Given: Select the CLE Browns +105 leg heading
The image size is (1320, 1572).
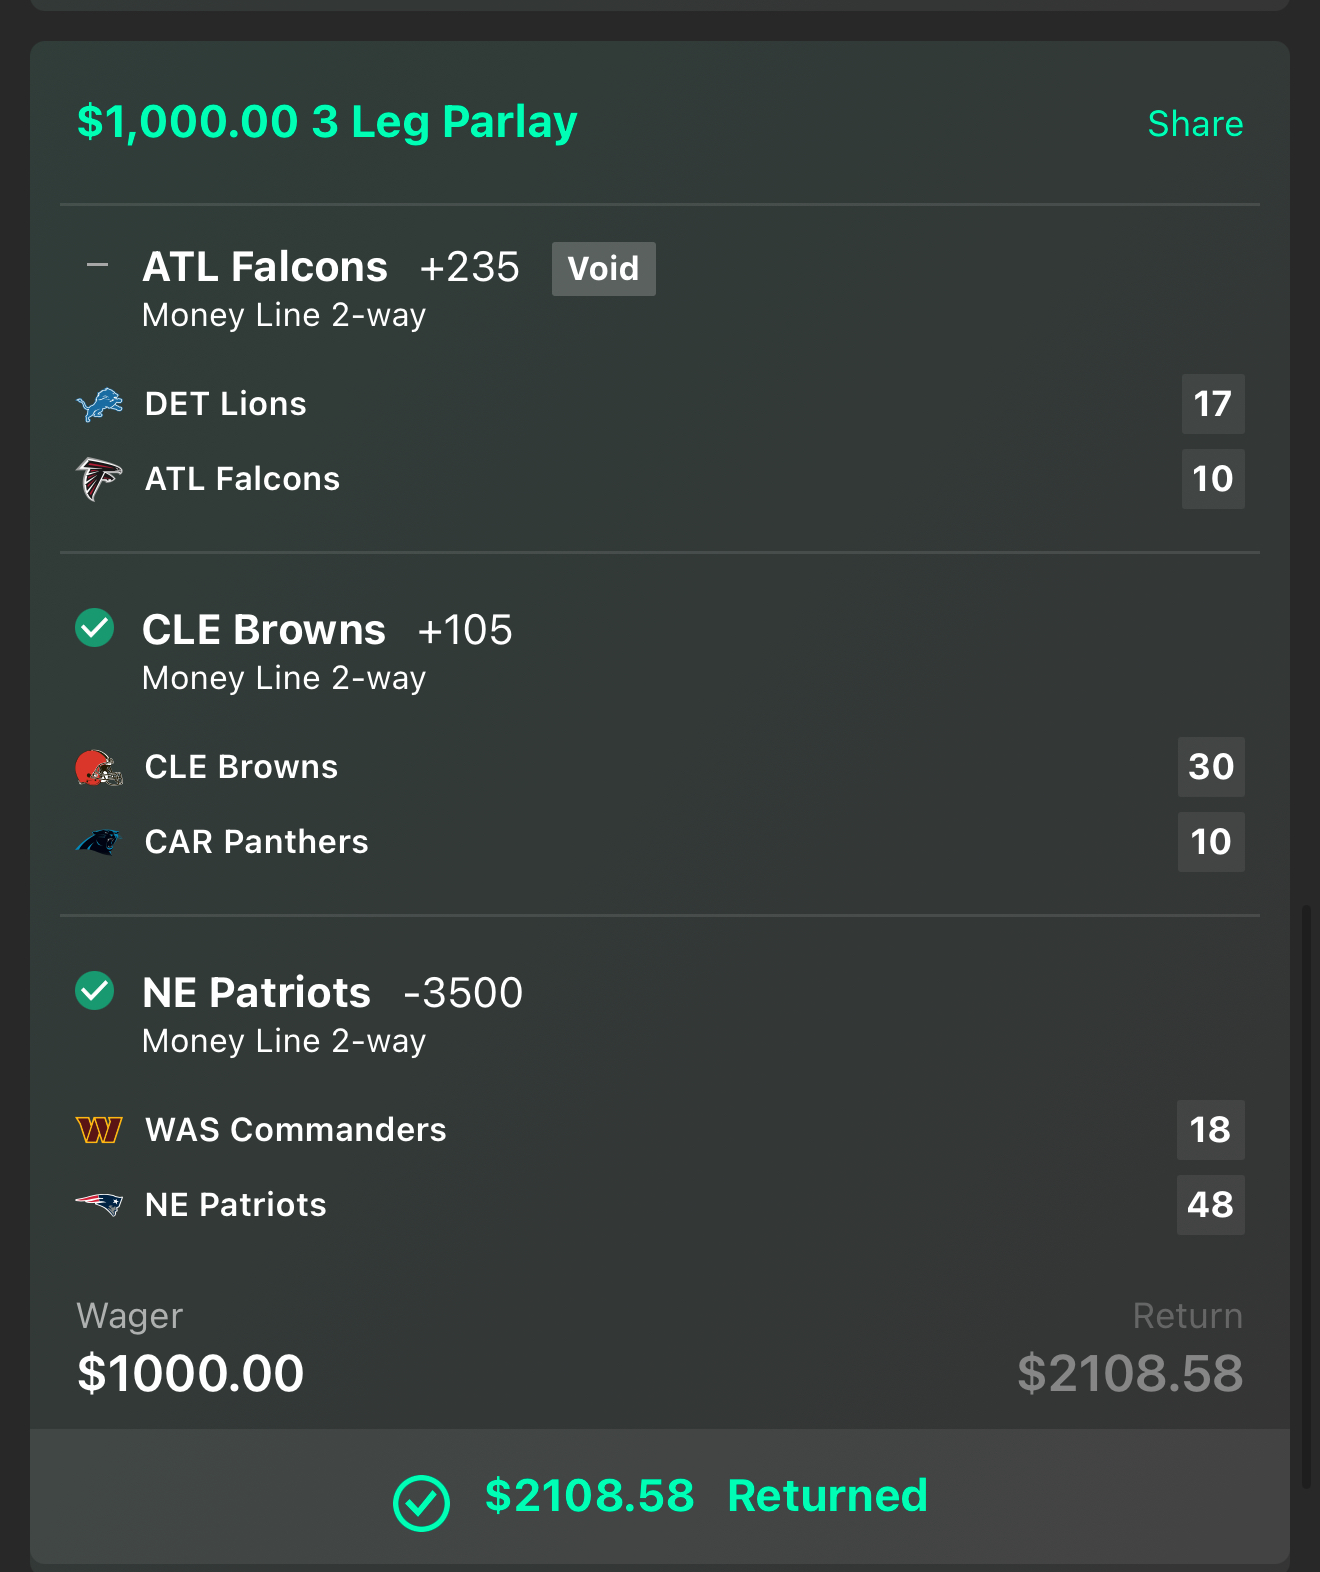Looking at the screenshot, I should pos(327,630).
